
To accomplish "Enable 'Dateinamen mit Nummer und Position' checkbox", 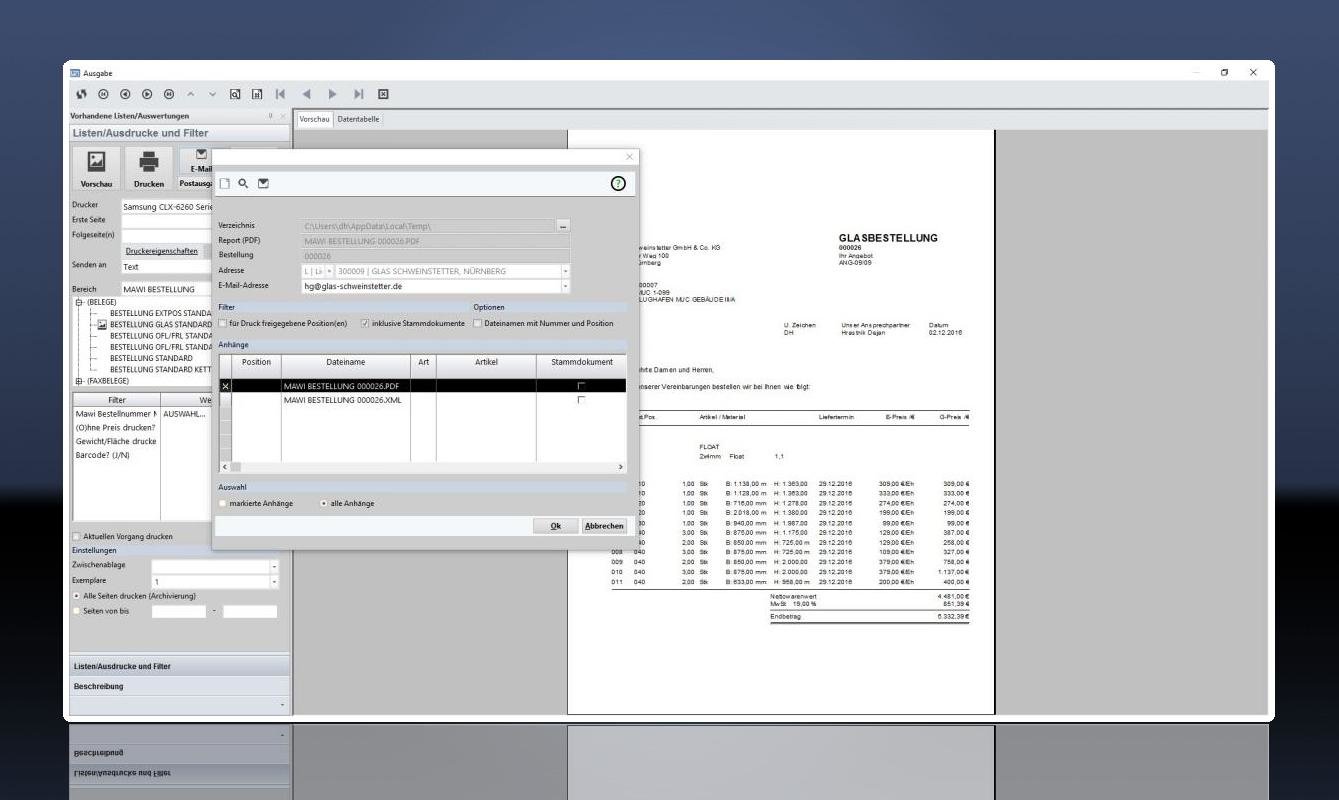I will click(x=478, y=323).
